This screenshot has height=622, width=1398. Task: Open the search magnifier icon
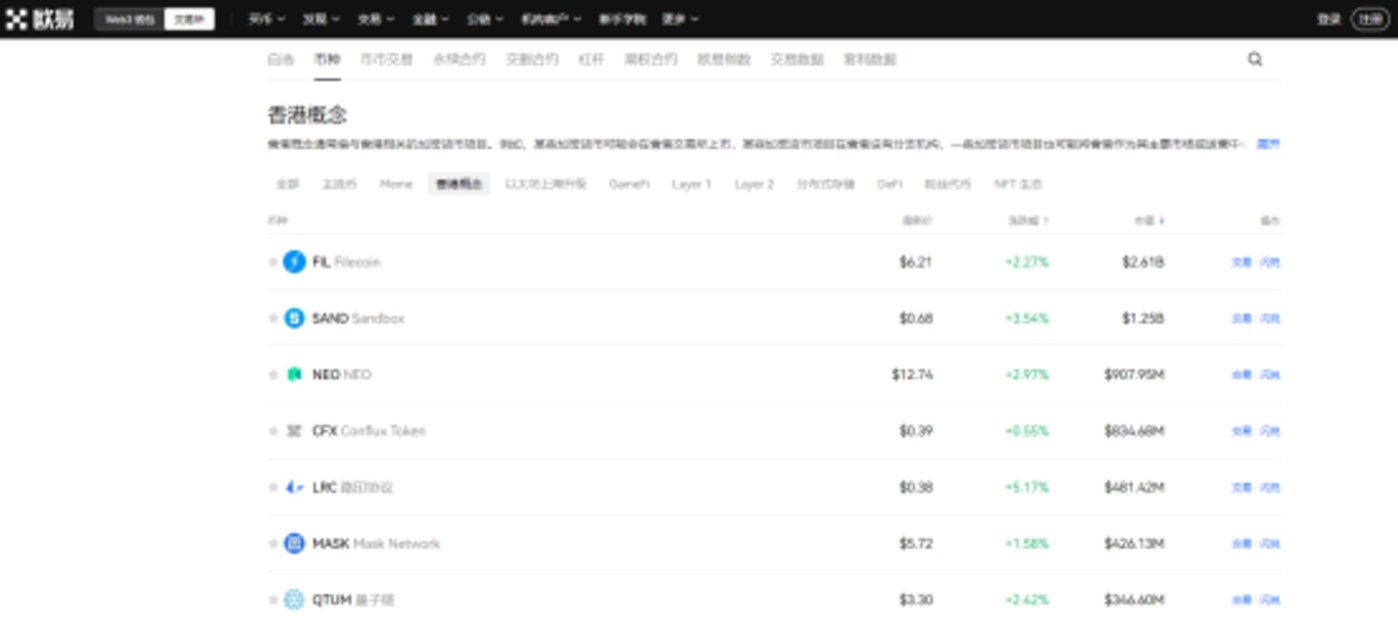click(x=1255, y=59)
